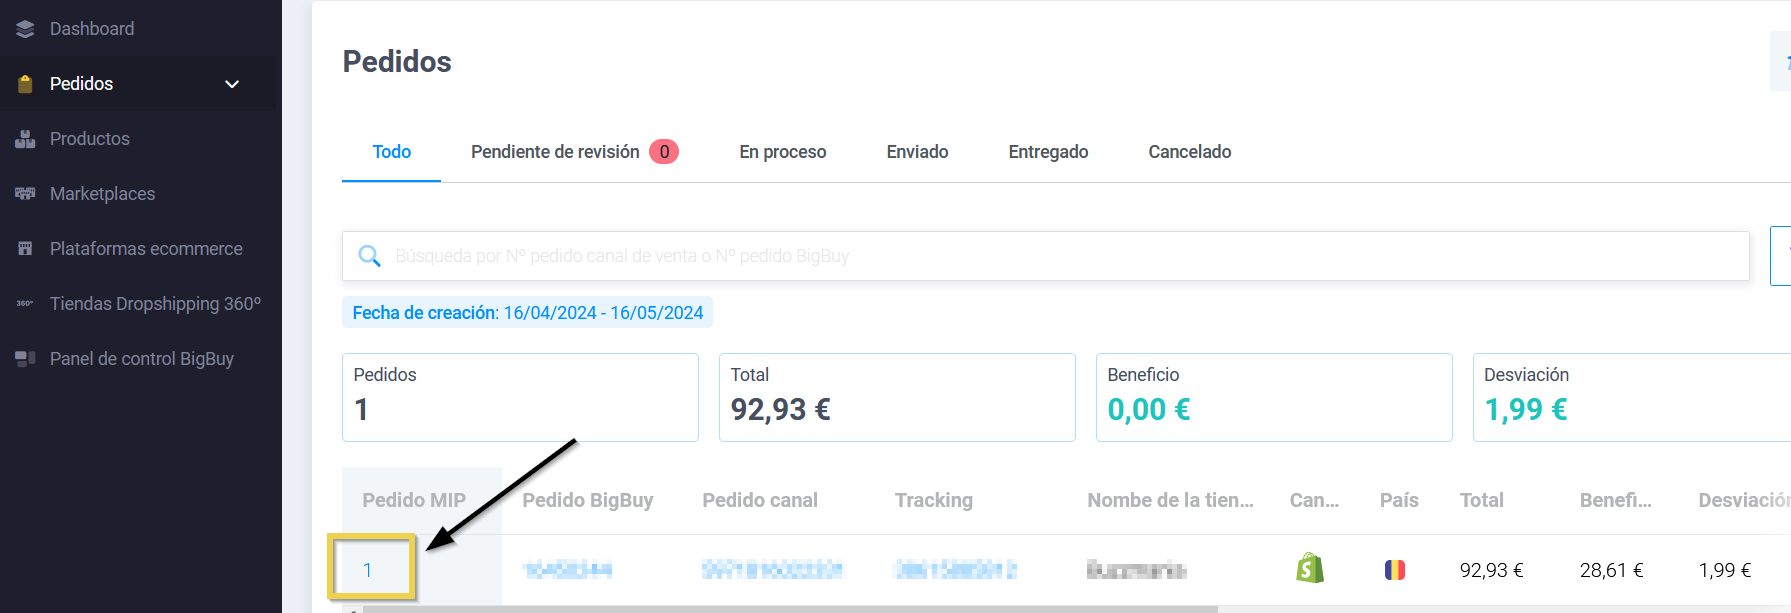
Task: Click the Plataformas ecommerce shop icon
Action: (x=25, y=249)
